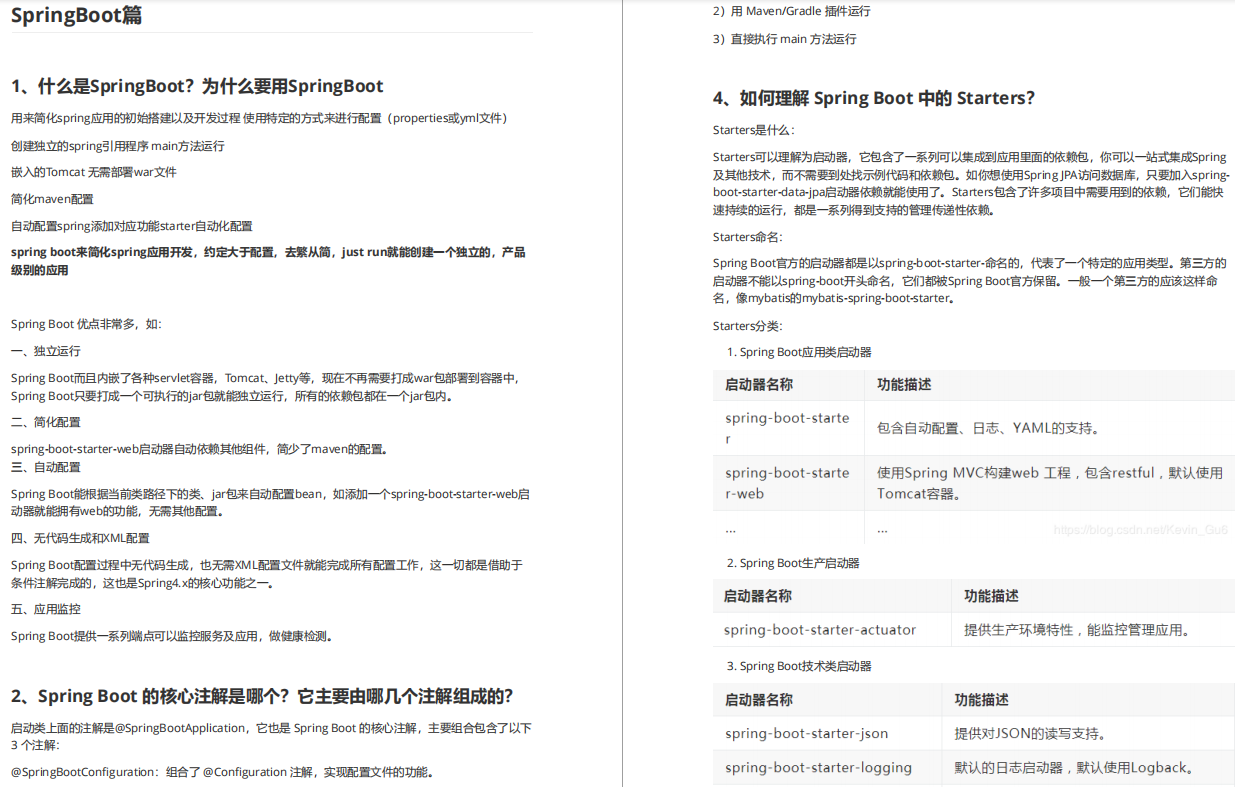This screenshot has width=1235, height=787.
Task: Select list item "3. Spring Boot技术类启动器"
Action: point(799,666)
